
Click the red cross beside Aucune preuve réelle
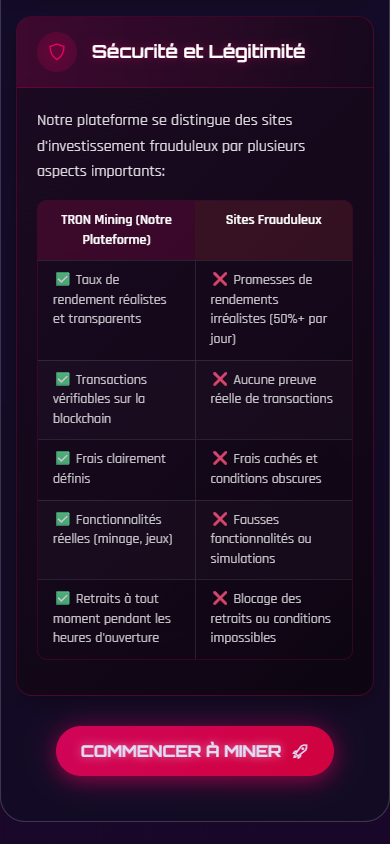(220, 379)
